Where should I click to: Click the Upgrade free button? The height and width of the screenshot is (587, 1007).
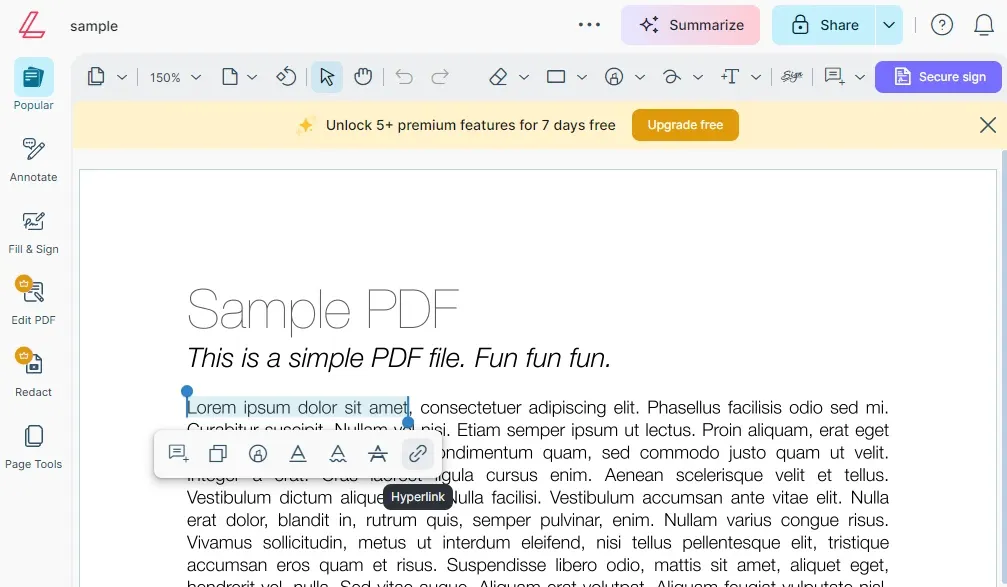coord(685,124)
